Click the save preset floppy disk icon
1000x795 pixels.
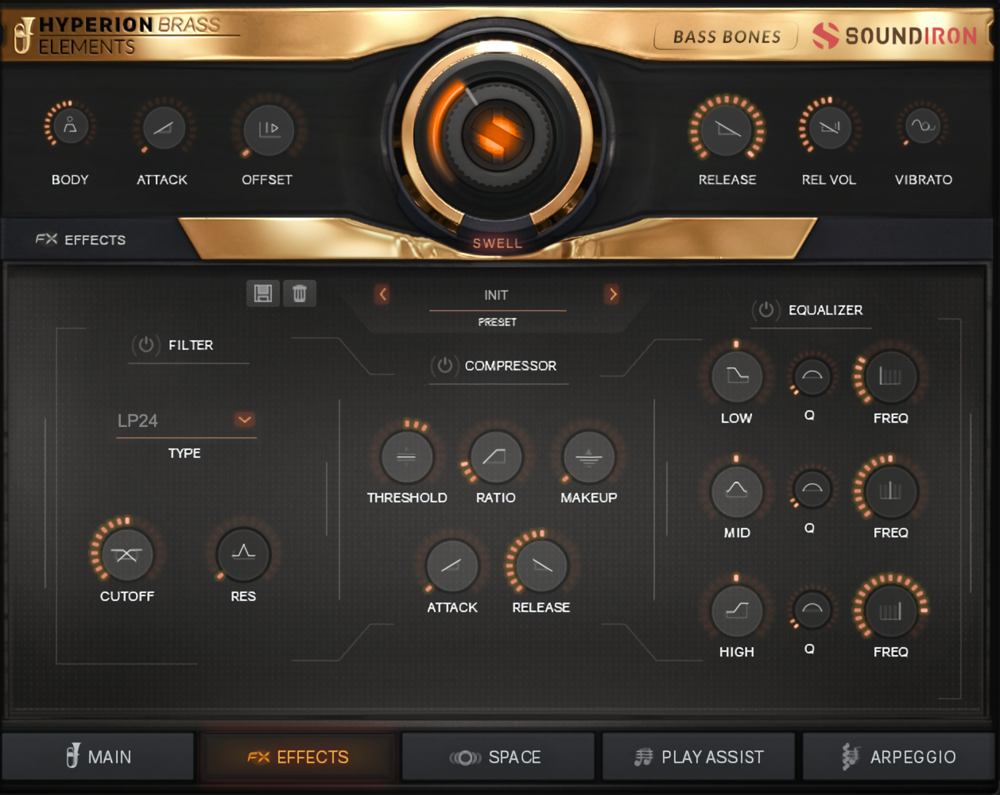click(263, 293)
